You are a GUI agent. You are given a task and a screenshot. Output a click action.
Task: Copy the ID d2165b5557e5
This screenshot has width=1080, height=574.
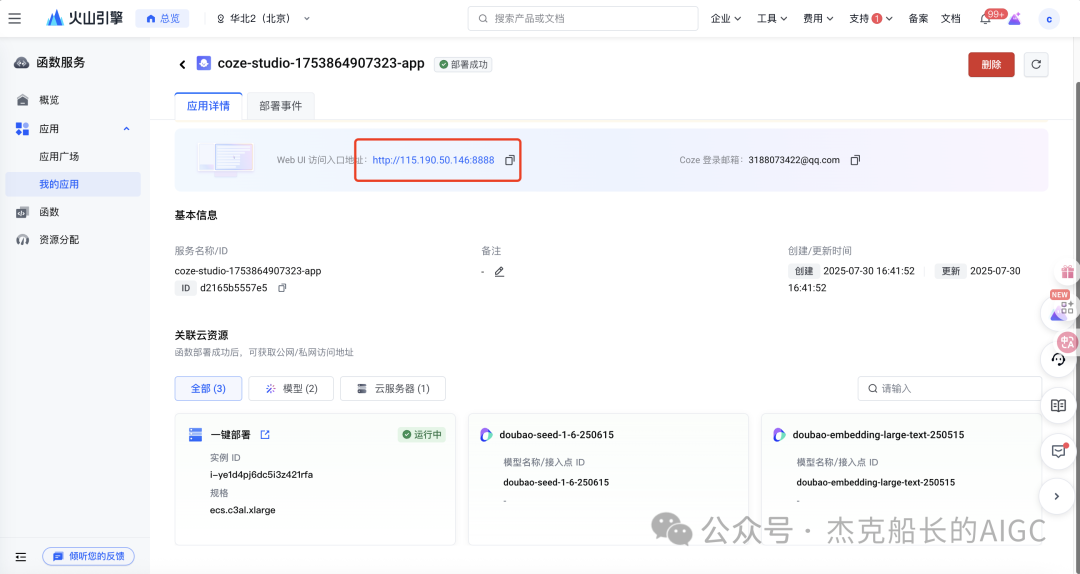coord(282,288)
